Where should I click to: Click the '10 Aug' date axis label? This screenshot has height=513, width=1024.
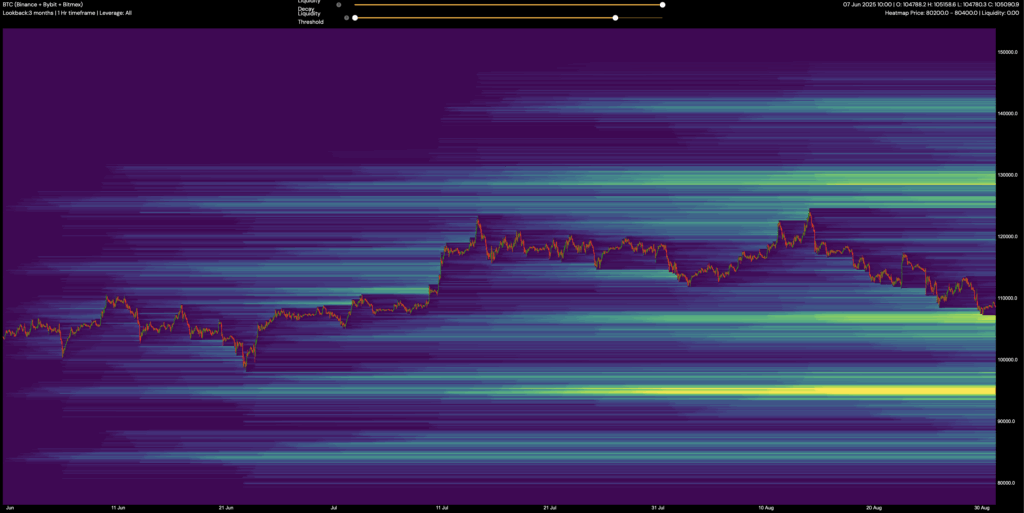[x=766, y=508]
